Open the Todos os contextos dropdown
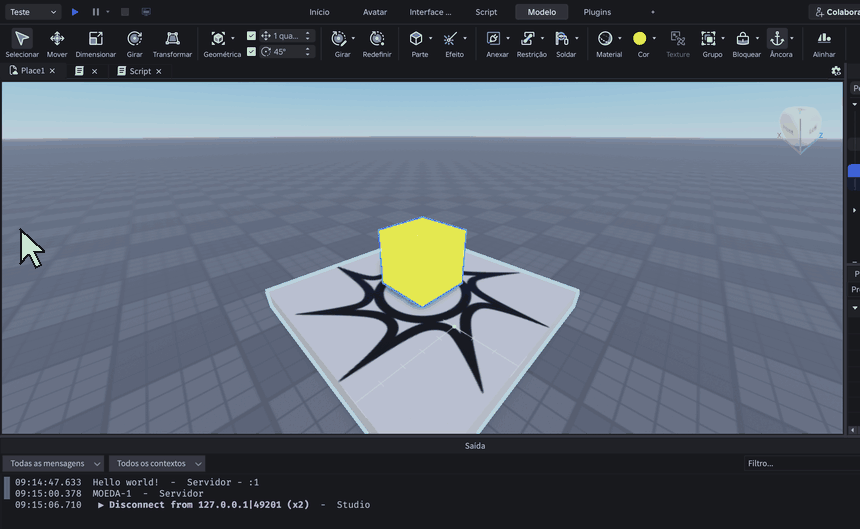 tap(157, 463)
